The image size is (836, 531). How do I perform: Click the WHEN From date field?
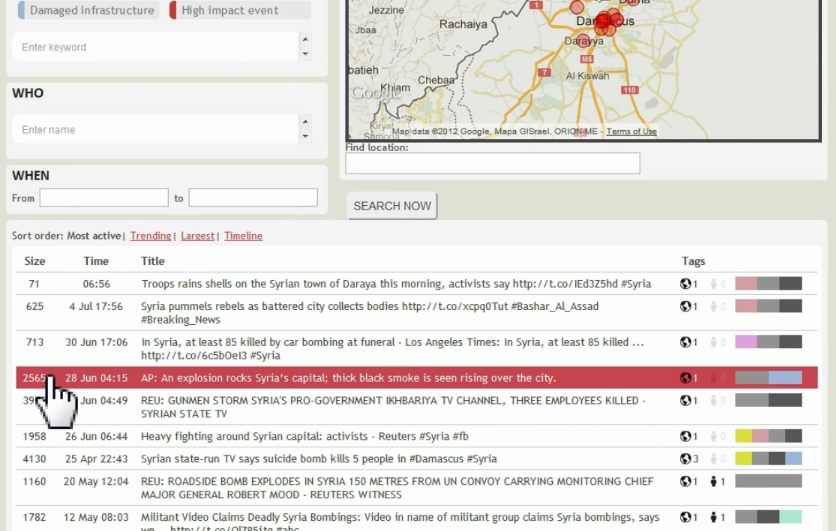click(104, 198)
